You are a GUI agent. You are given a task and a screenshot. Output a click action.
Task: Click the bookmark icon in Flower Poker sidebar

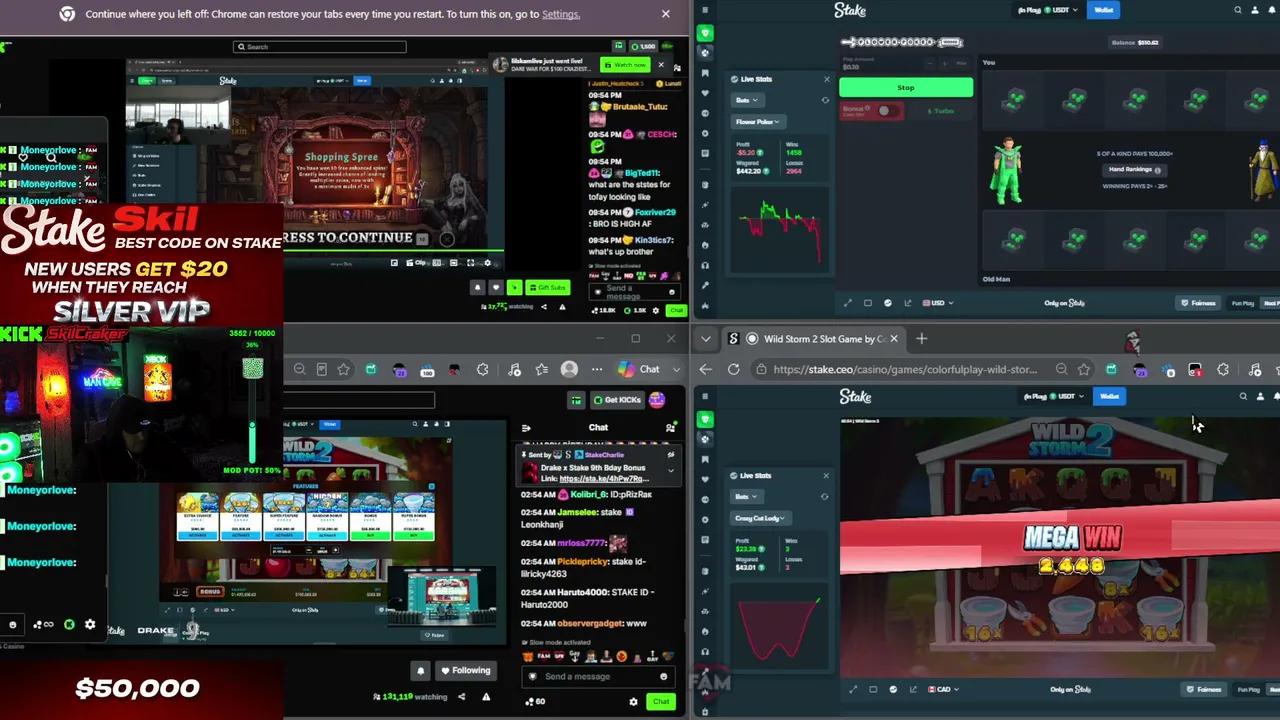705,73
